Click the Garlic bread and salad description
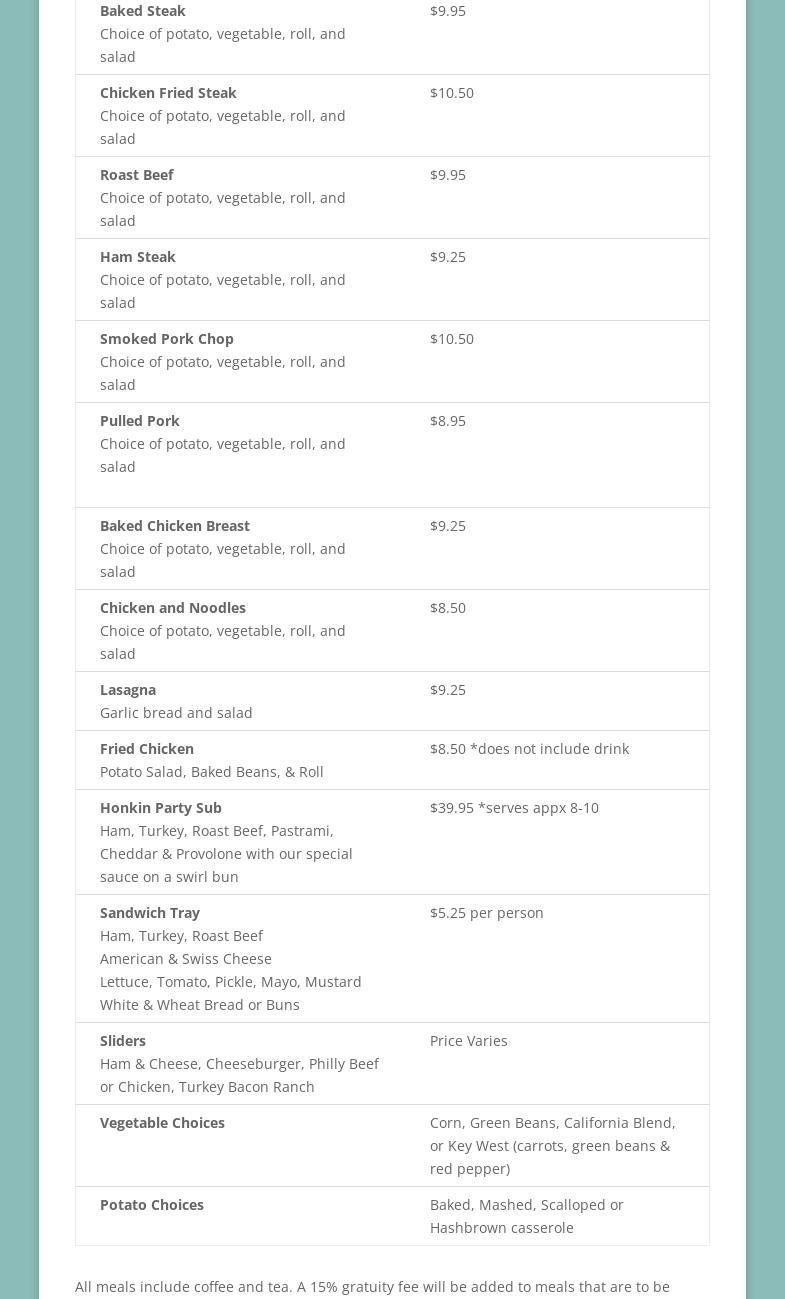This screenshot has height=1299, width=785. [x=176, y=713]
